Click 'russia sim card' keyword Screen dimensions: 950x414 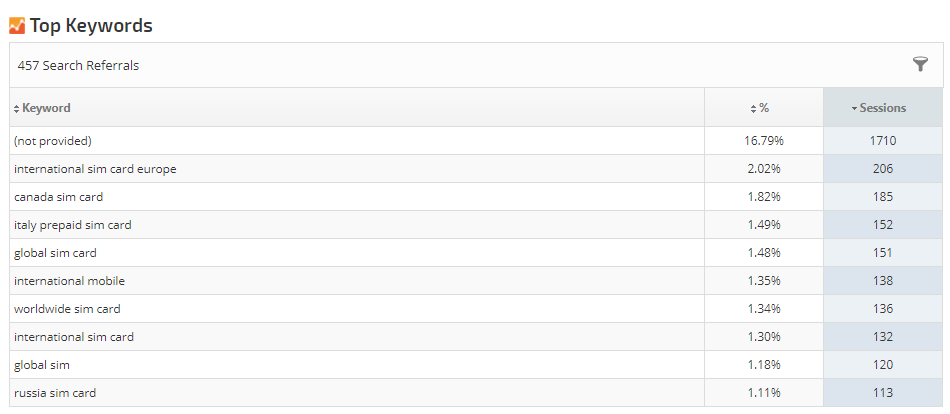click(55, 393)
